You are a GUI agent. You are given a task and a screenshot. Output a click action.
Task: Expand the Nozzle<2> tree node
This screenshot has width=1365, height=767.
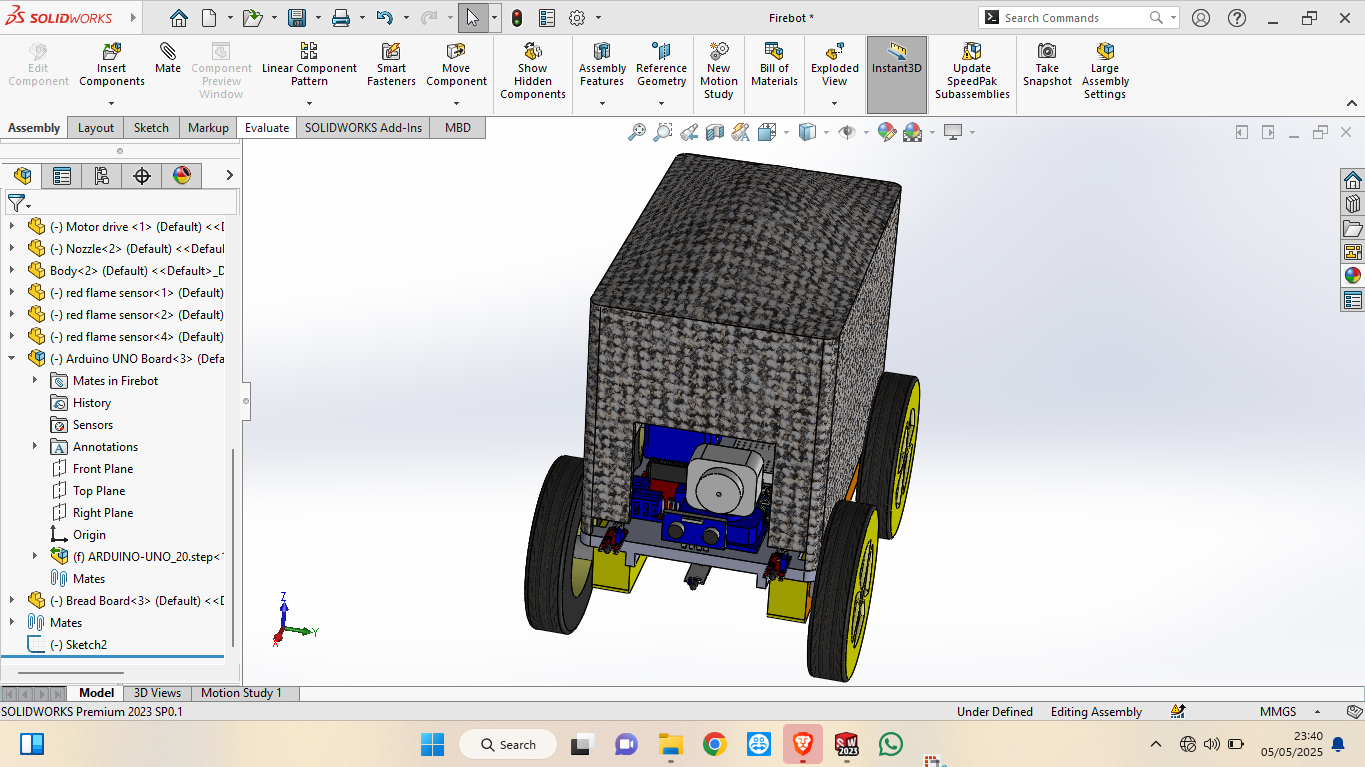(x=12, y=249)
